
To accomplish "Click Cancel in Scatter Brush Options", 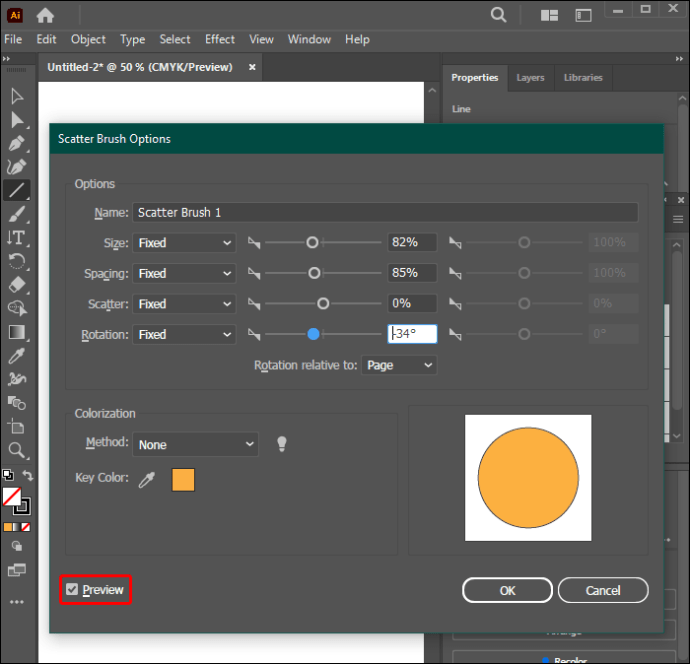I will click(603, 590).
